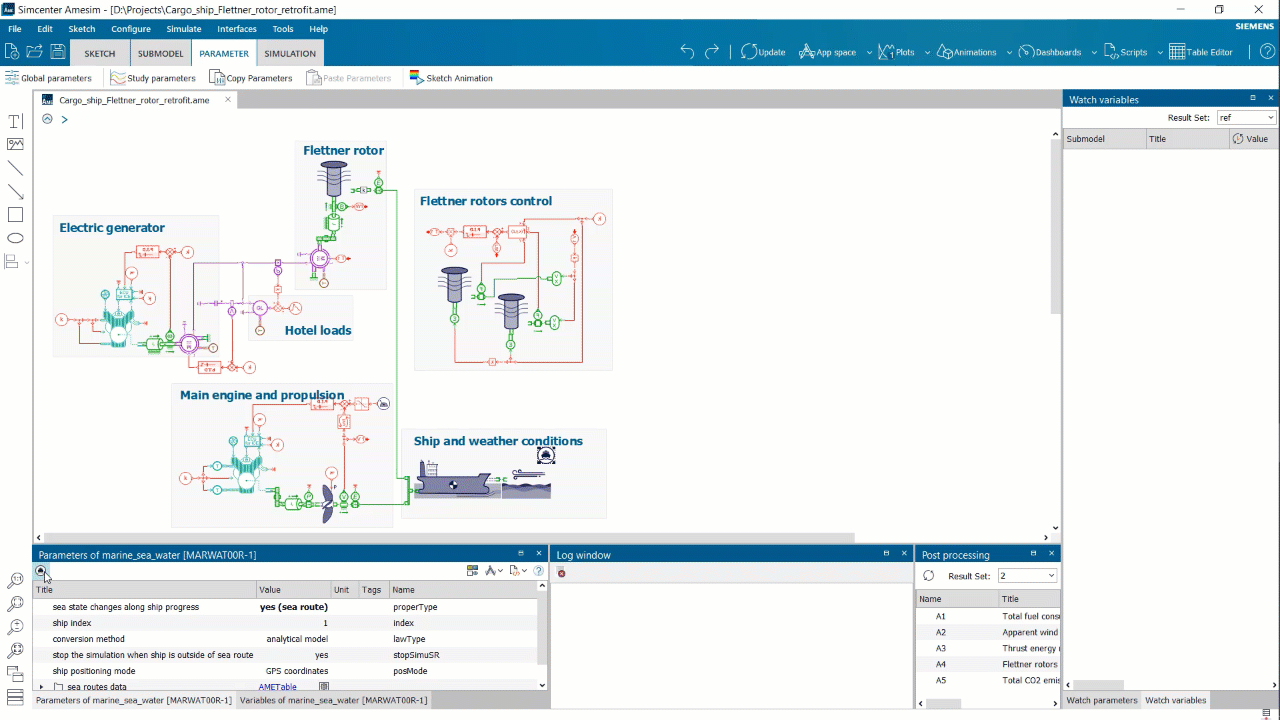Viewport: 1280px width, 720px height.
Task: Open the Table Editor
Action: click(x=1201, y=52)
